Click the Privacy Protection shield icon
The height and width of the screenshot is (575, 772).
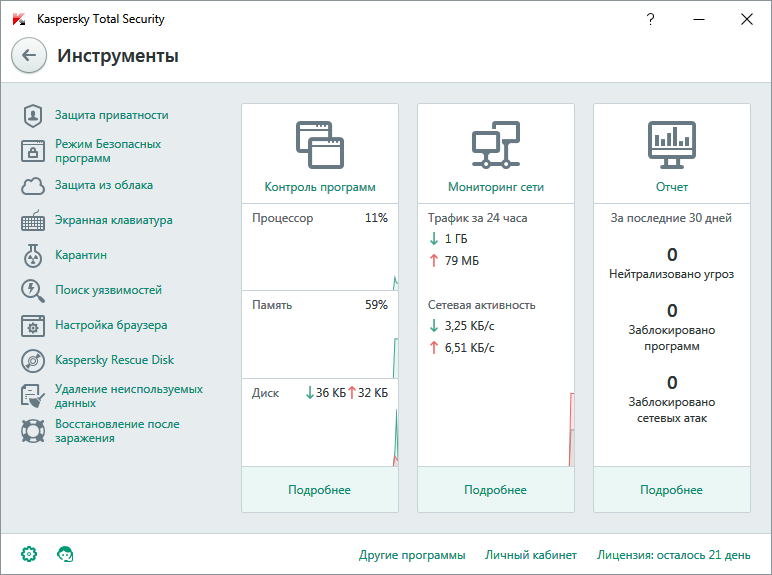(x=34, y=116)
